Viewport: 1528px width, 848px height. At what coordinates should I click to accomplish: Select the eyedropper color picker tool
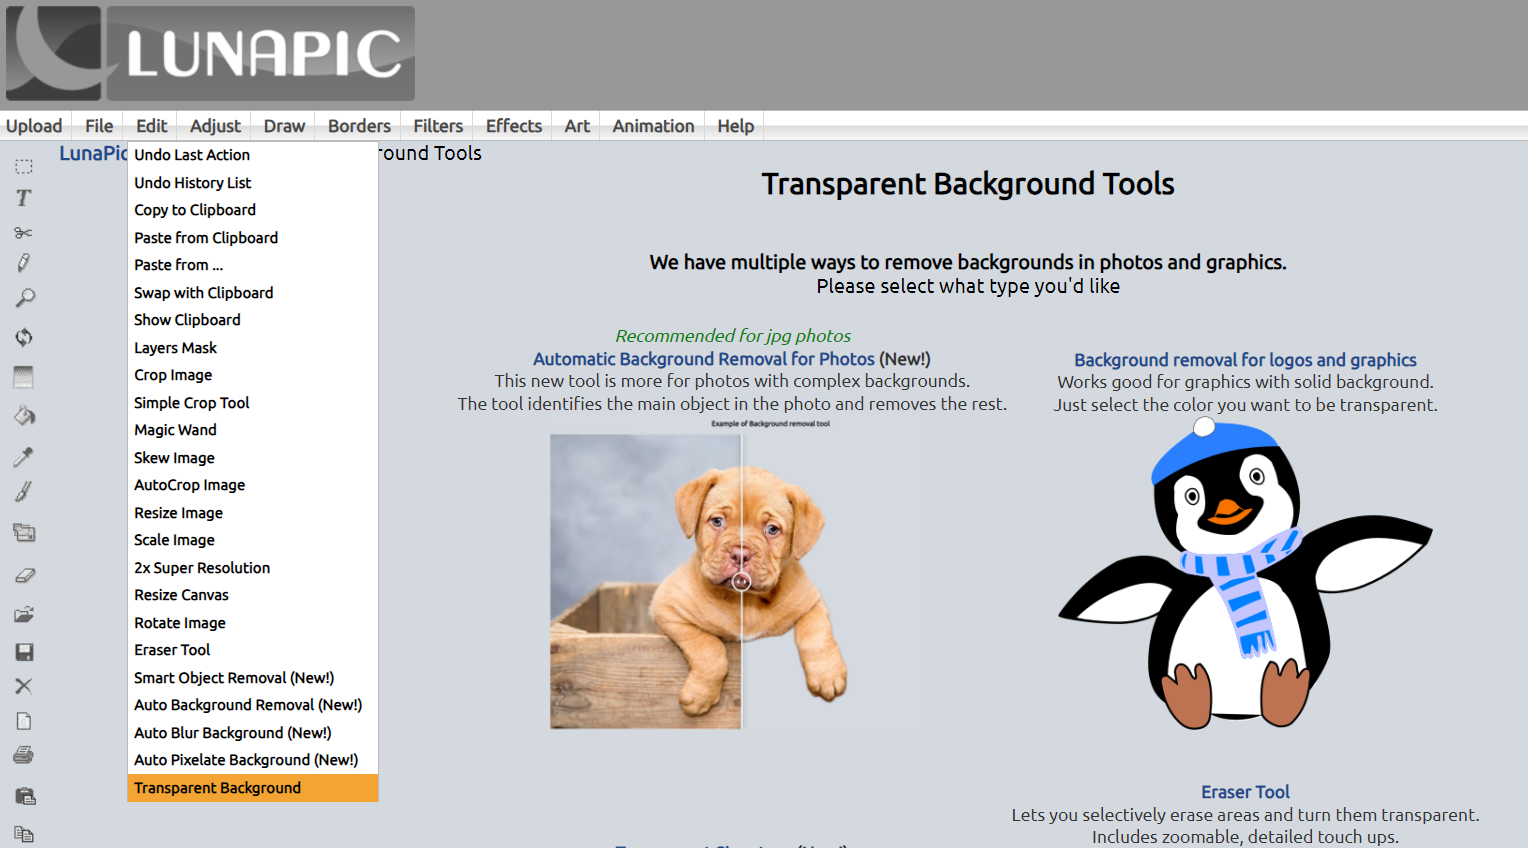tap(24, 456)
